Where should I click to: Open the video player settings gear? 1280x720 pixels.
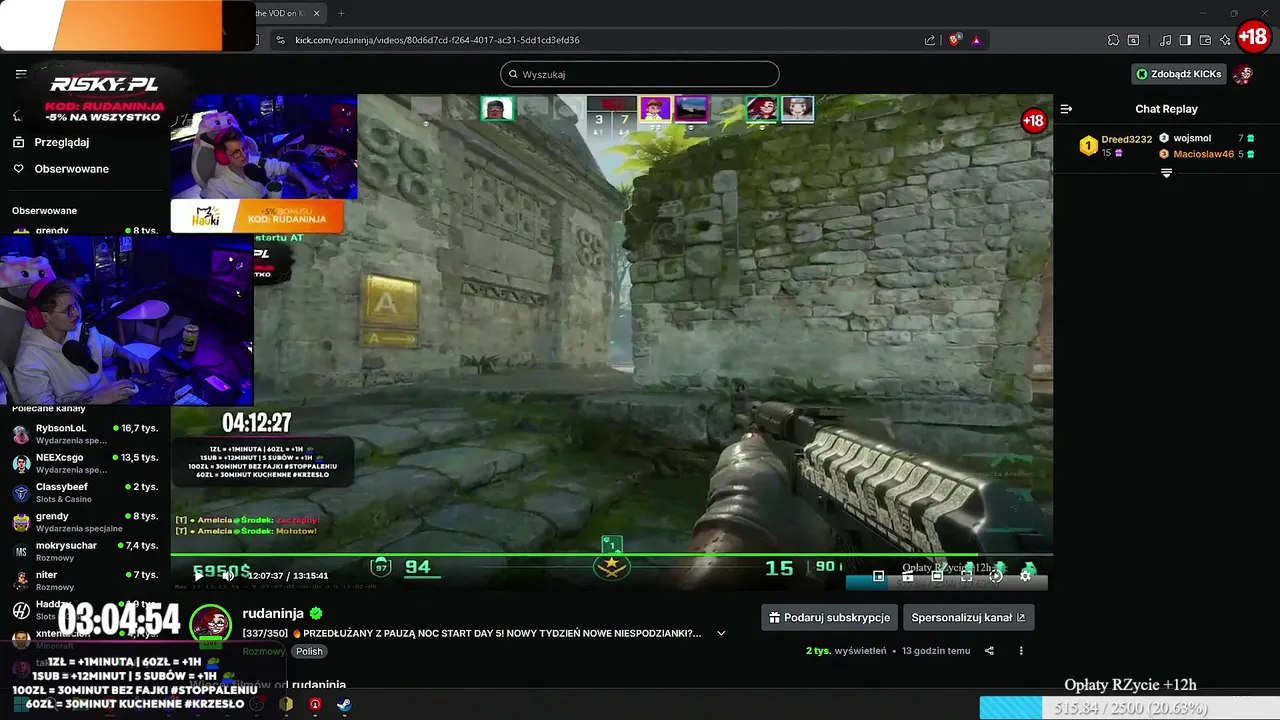(x=1025, y=576)
